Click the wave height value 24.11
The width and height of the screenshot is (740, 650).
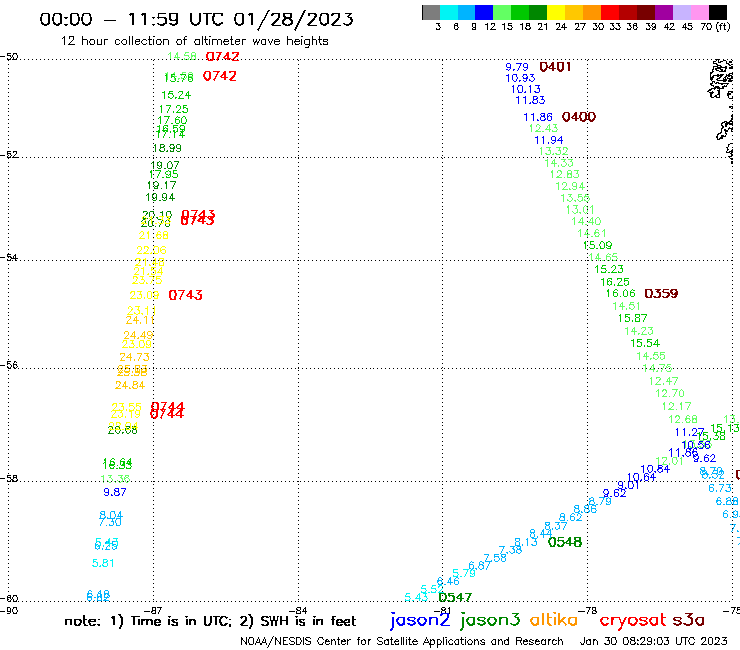[140, 321]
